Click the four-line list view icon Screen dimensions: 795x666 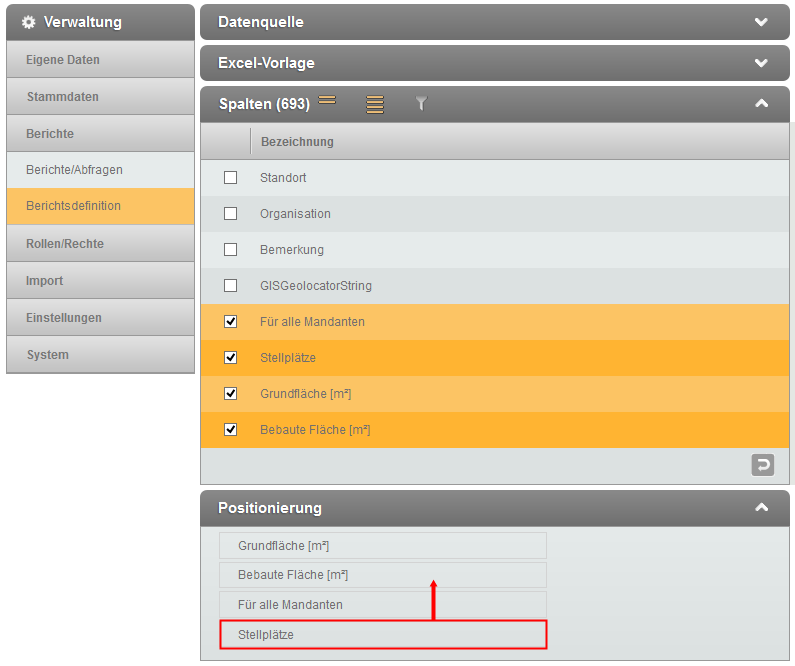pyautogui.click(x=375, y=104)
